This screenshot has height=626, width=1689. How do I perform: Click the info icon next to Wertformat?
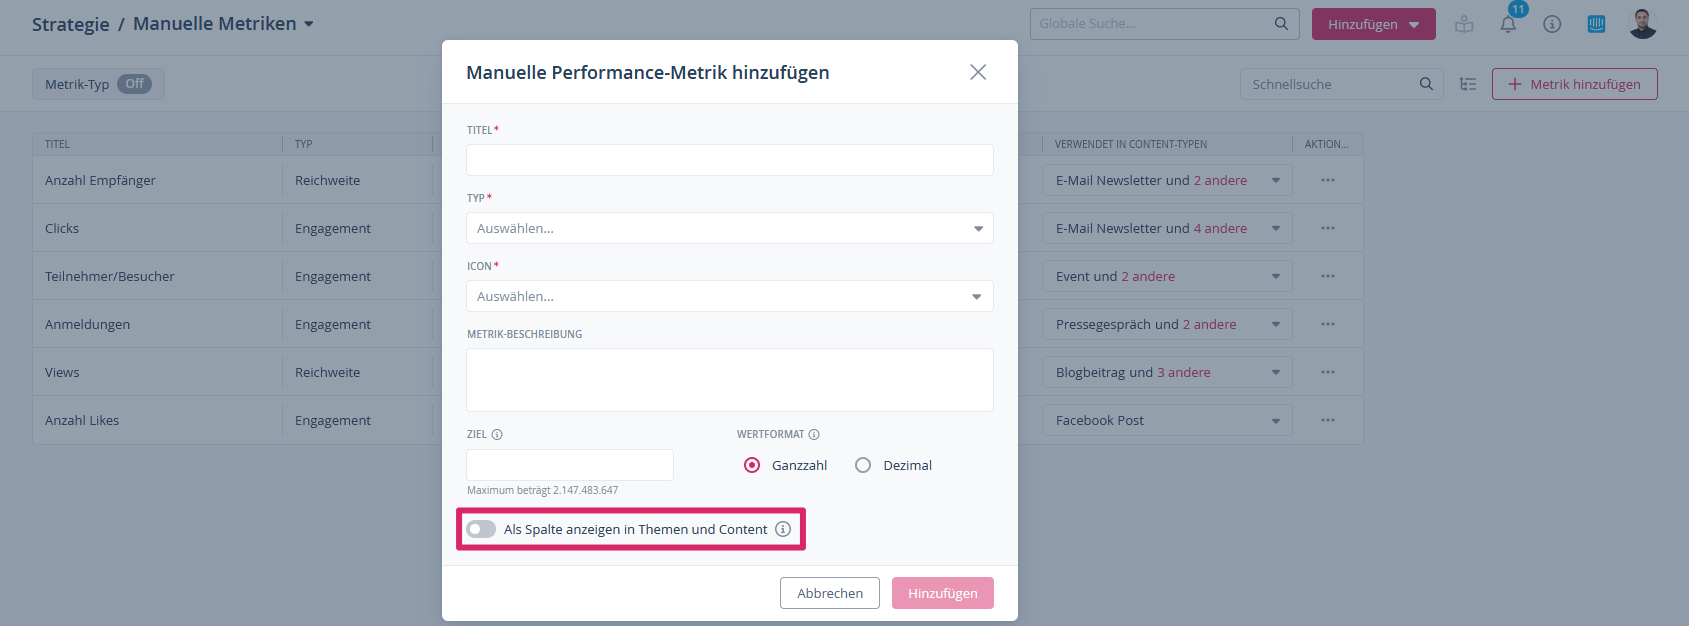[x=814, y=435]
